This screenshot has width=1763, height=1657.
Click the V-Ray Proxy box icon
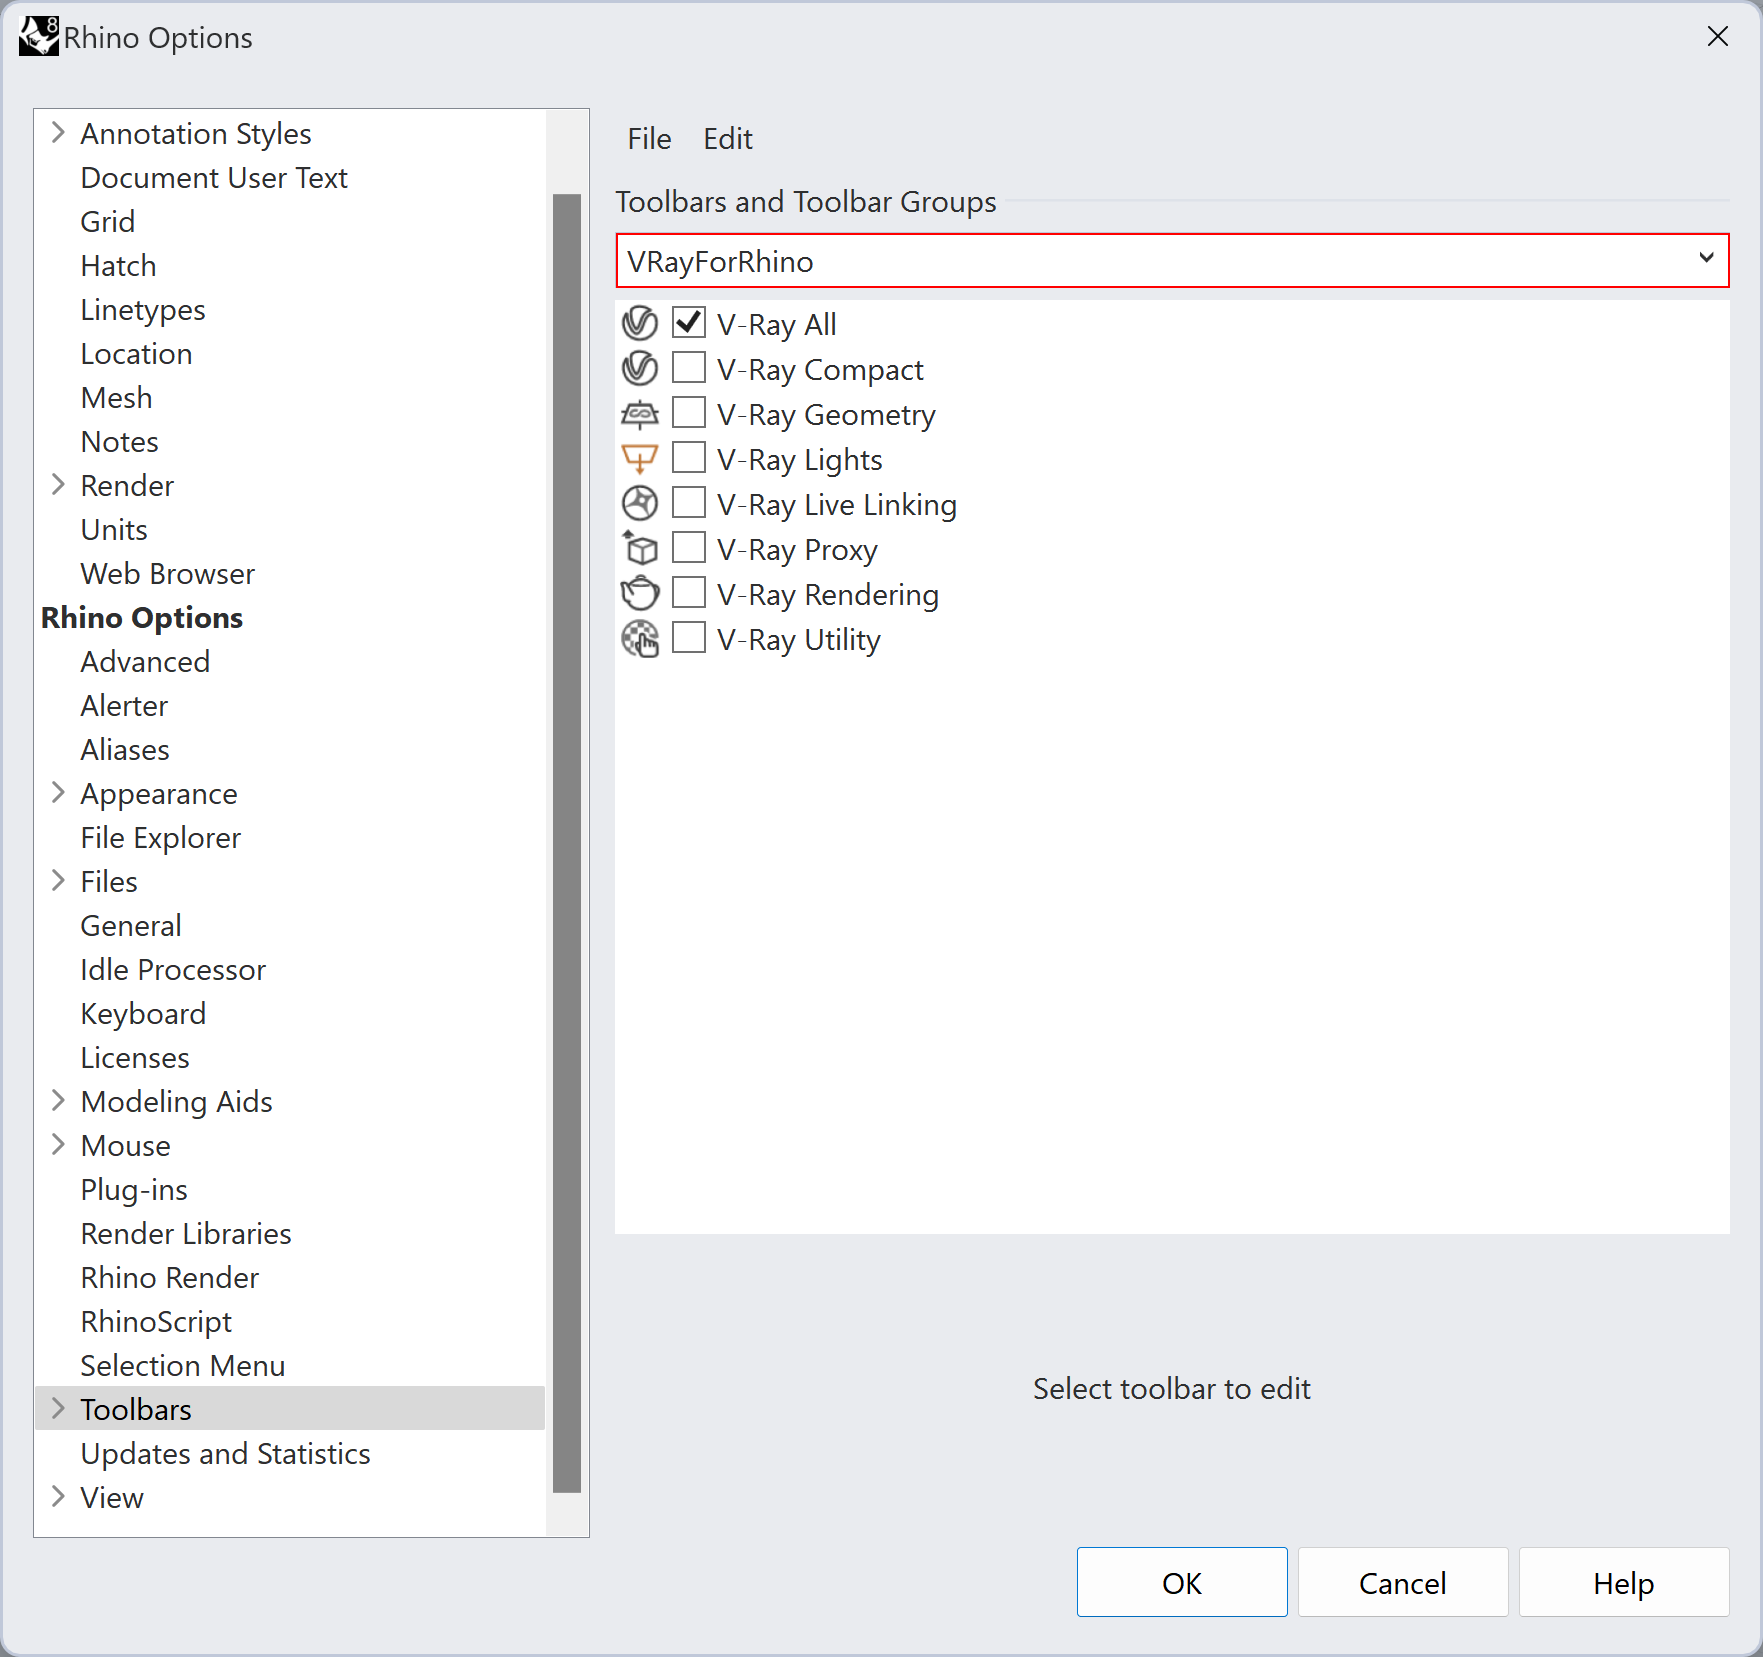tap(640, 549)
